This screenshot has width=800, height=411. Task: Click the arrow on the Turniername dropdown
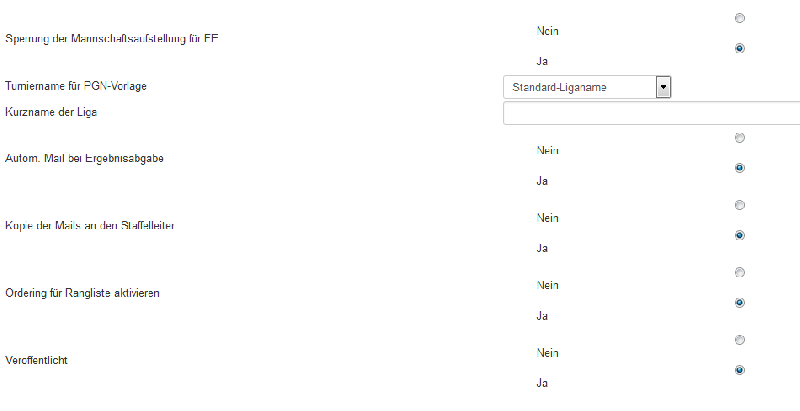coord(662,87)
